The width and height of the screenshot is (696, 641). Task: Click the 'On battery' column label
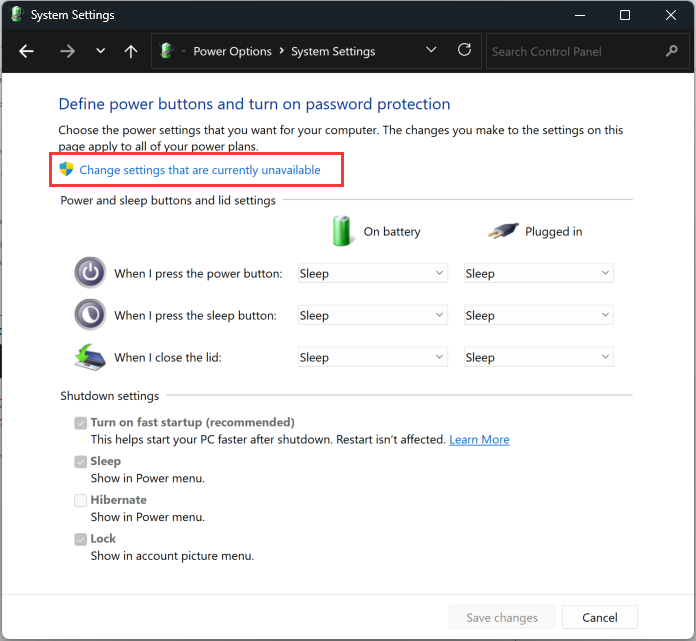392,231
